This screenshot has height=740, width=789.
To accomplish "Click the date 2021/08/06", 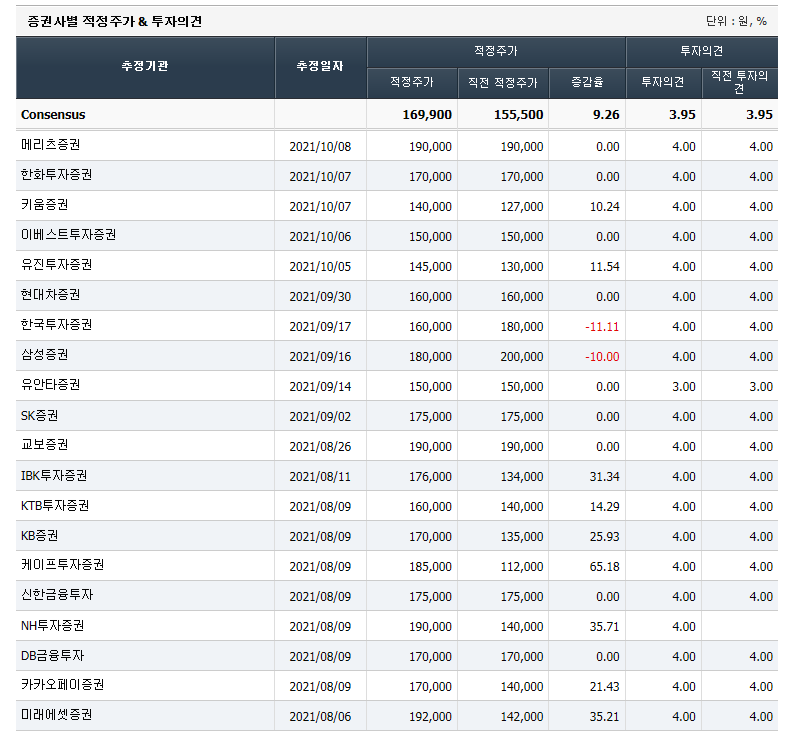I will 320,717.
